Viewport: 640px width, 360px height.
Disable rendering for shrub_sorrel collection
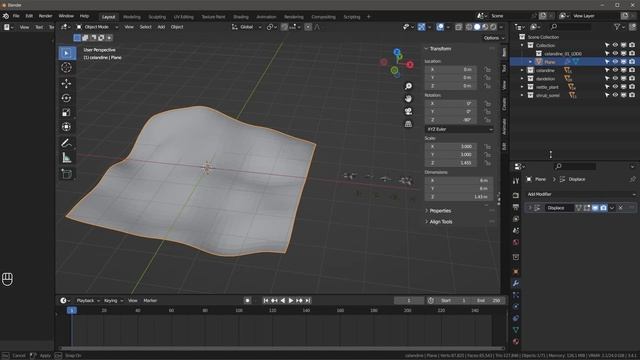[632, 95]
